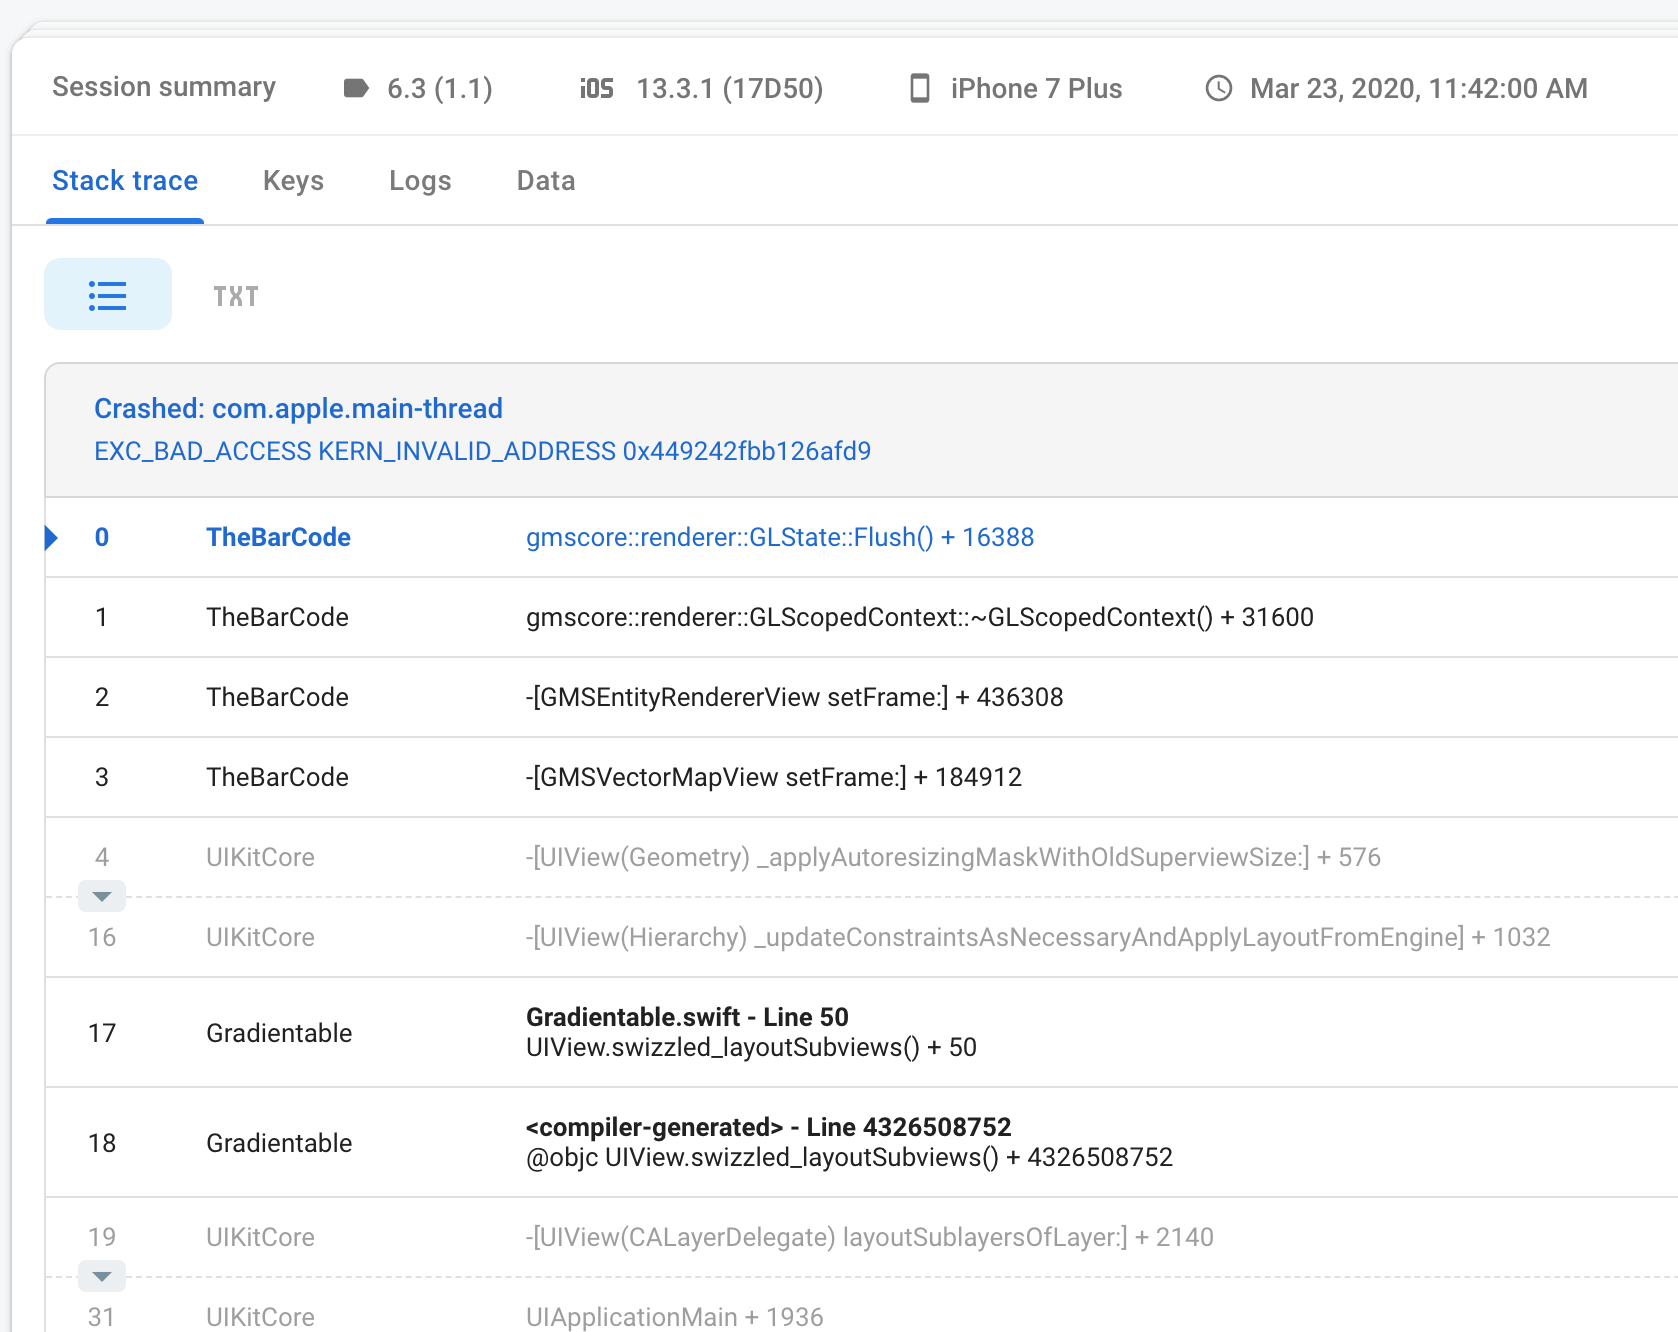Click the Crashed: com.apple.main-thread header
Image resolution: width=1678 pixels, height=1332 pixels.
click(298, 409)
